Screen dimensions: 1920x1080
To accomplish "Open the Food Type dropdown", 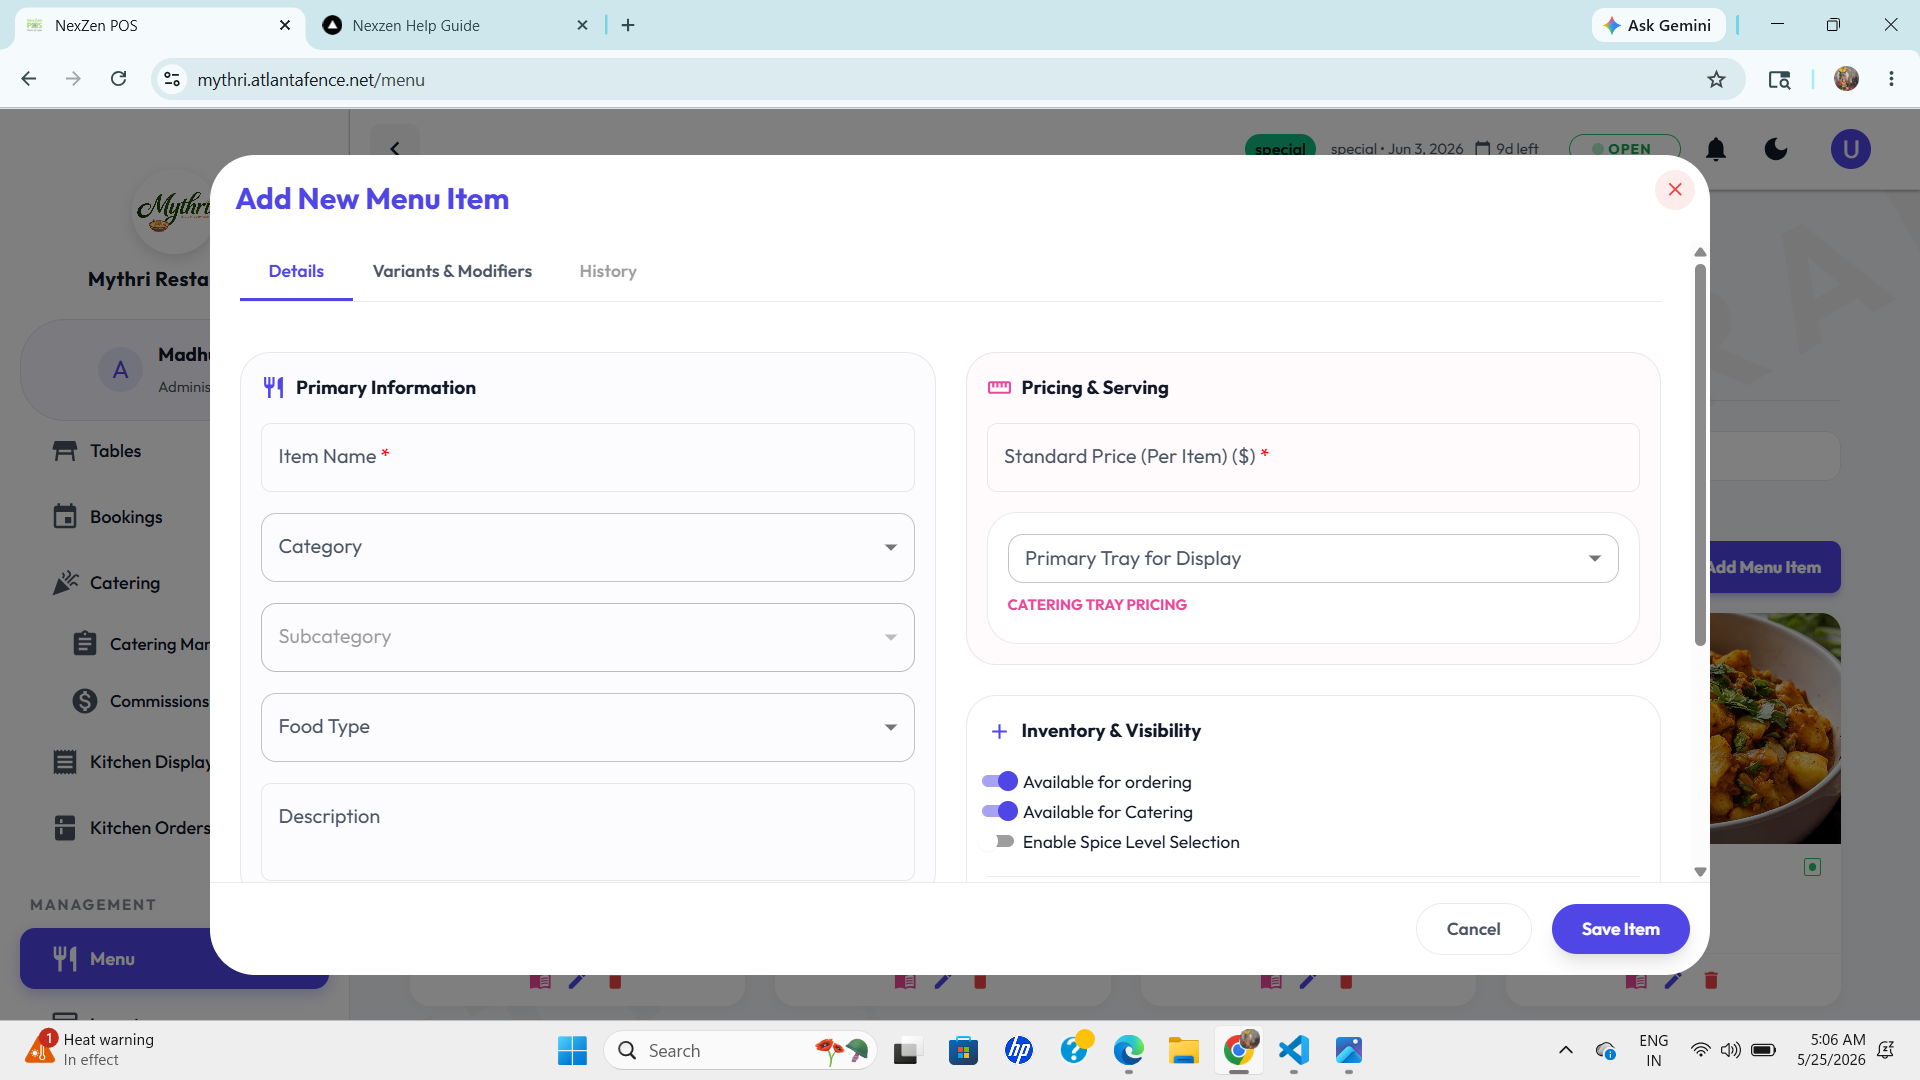I will 588,727.
